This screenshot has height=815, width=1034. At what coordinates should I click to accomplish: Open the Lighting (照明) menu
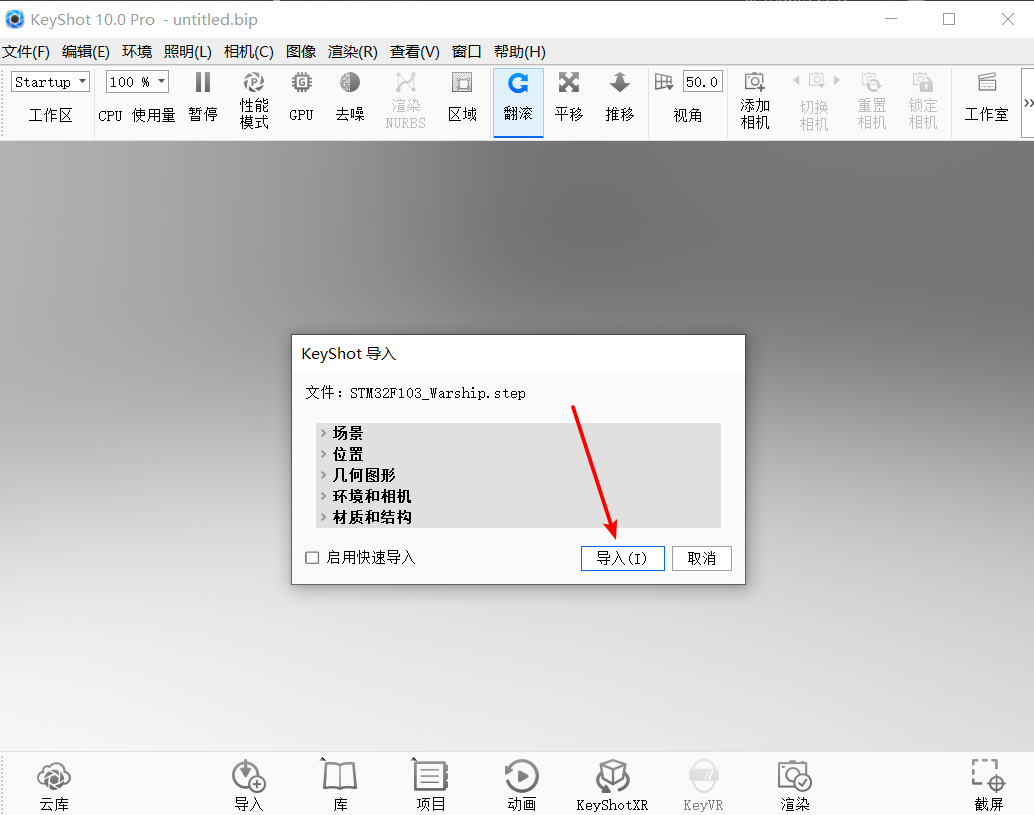(188, 51)
